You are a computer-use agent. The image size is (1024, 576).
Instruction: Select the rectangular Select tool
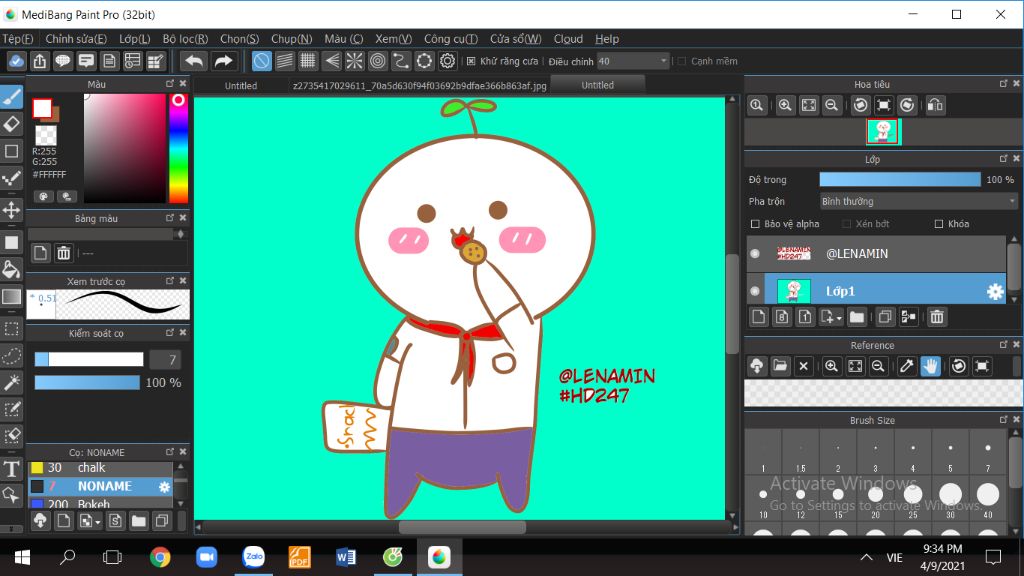click(12, 328)
